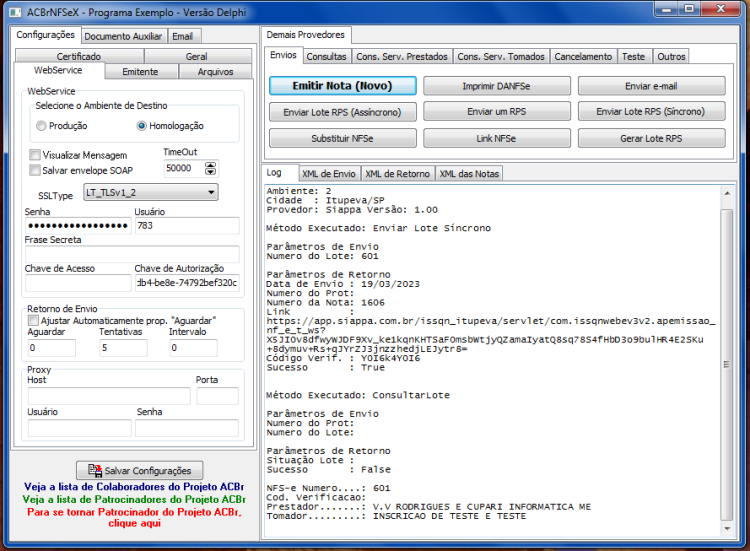
Task: Click the TimeOut spinner down arrow
Action: point(210,172)
